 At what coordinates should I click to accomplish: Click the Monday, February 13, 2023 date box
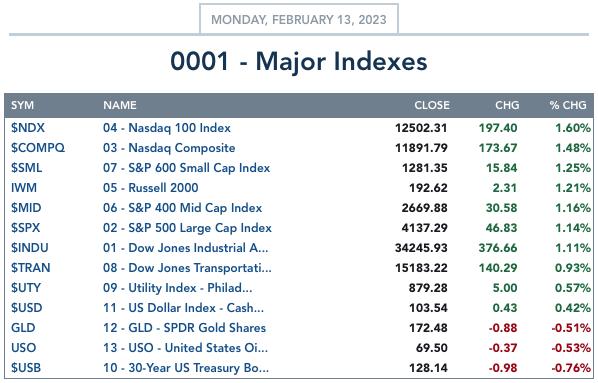[x=299, y=19]
